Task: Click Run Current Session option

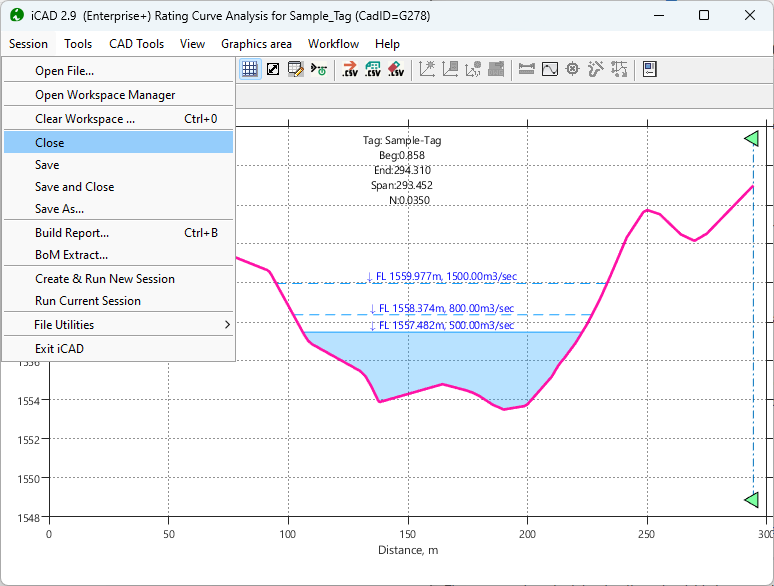Action: [88, 301]
